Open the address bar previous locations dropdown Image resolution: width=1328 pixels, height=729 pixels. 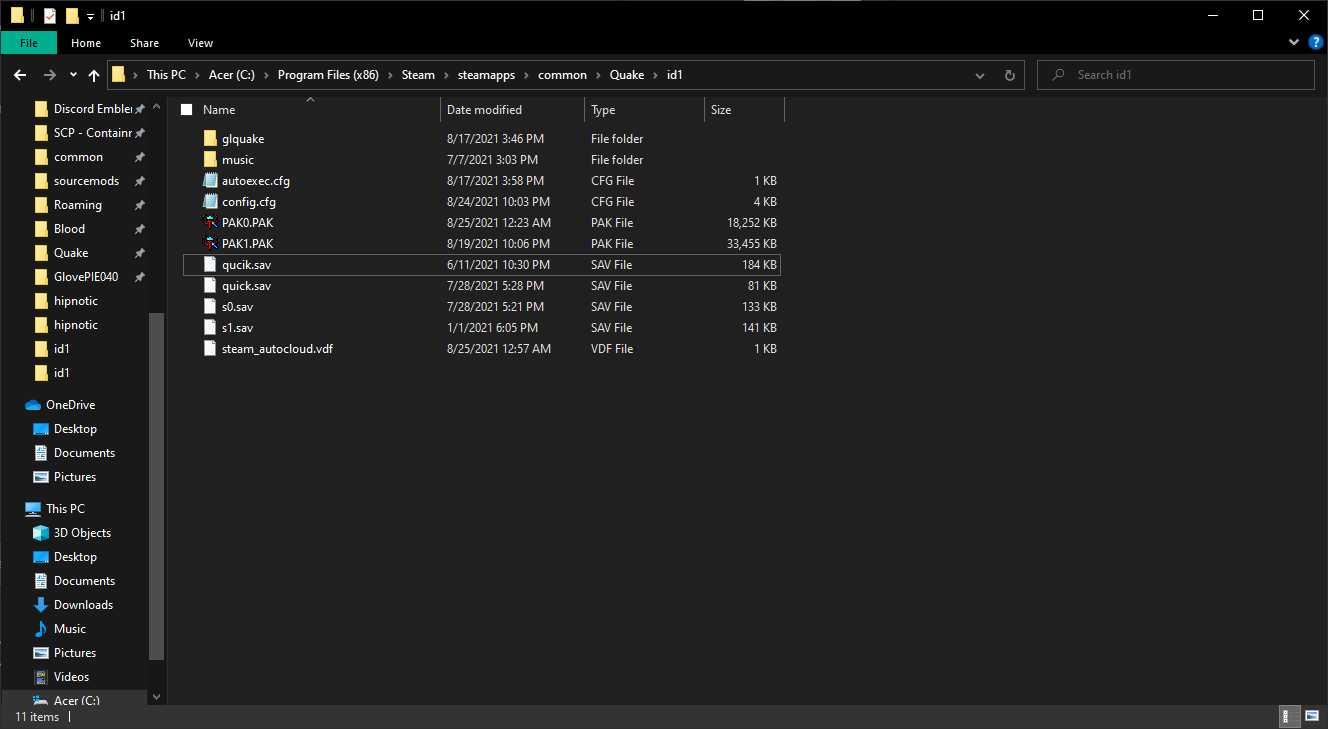pyautogui.click(x=978, y=75)
